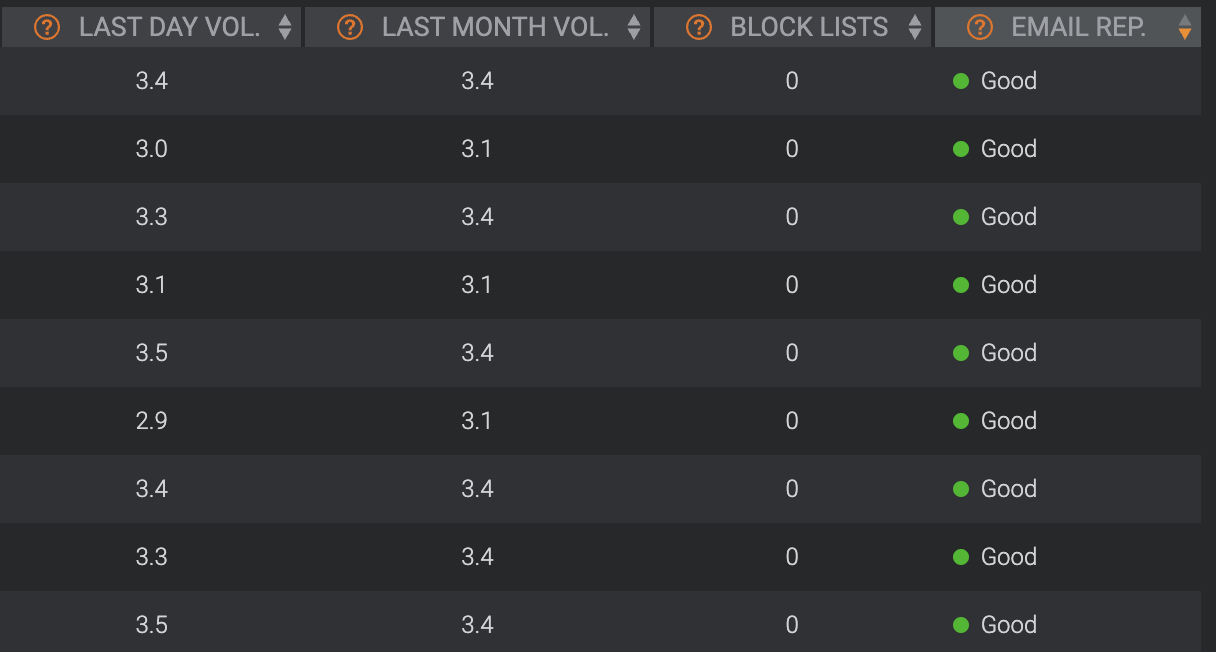Click the Last Month Vol. header text
This screenshot has height=652, width=1216.
(x=495, y=27)
